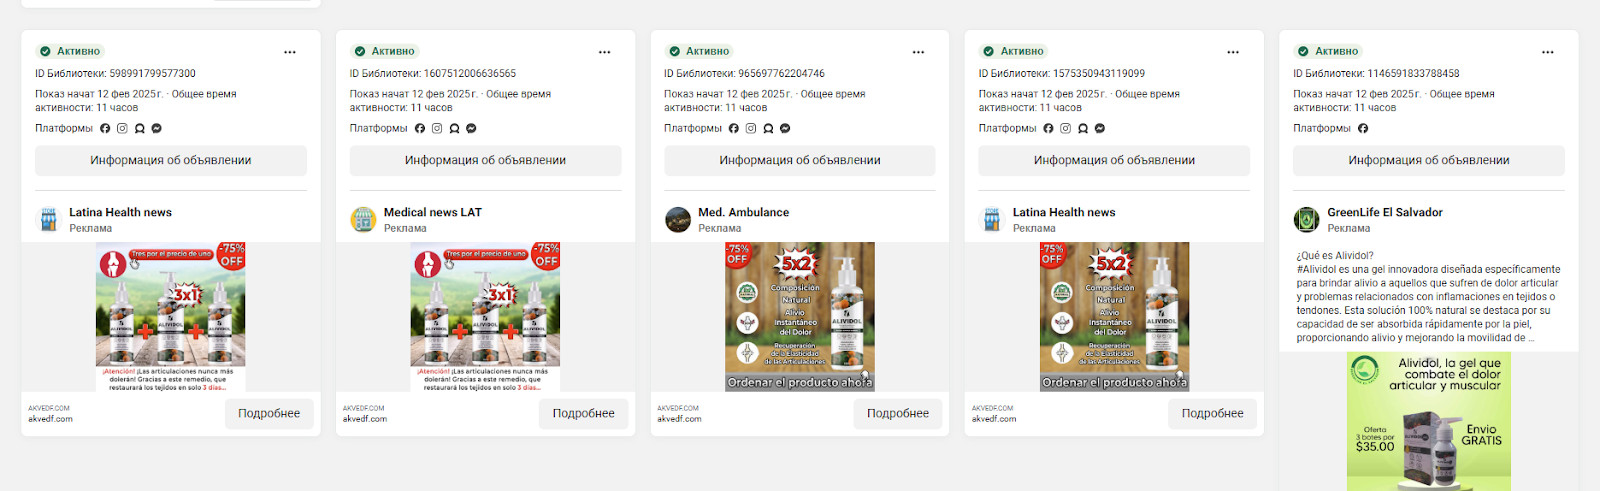Click Messenger platform icon on ad 965697762204746
This screenshot has width=1600, height=491.
(785, 128)
